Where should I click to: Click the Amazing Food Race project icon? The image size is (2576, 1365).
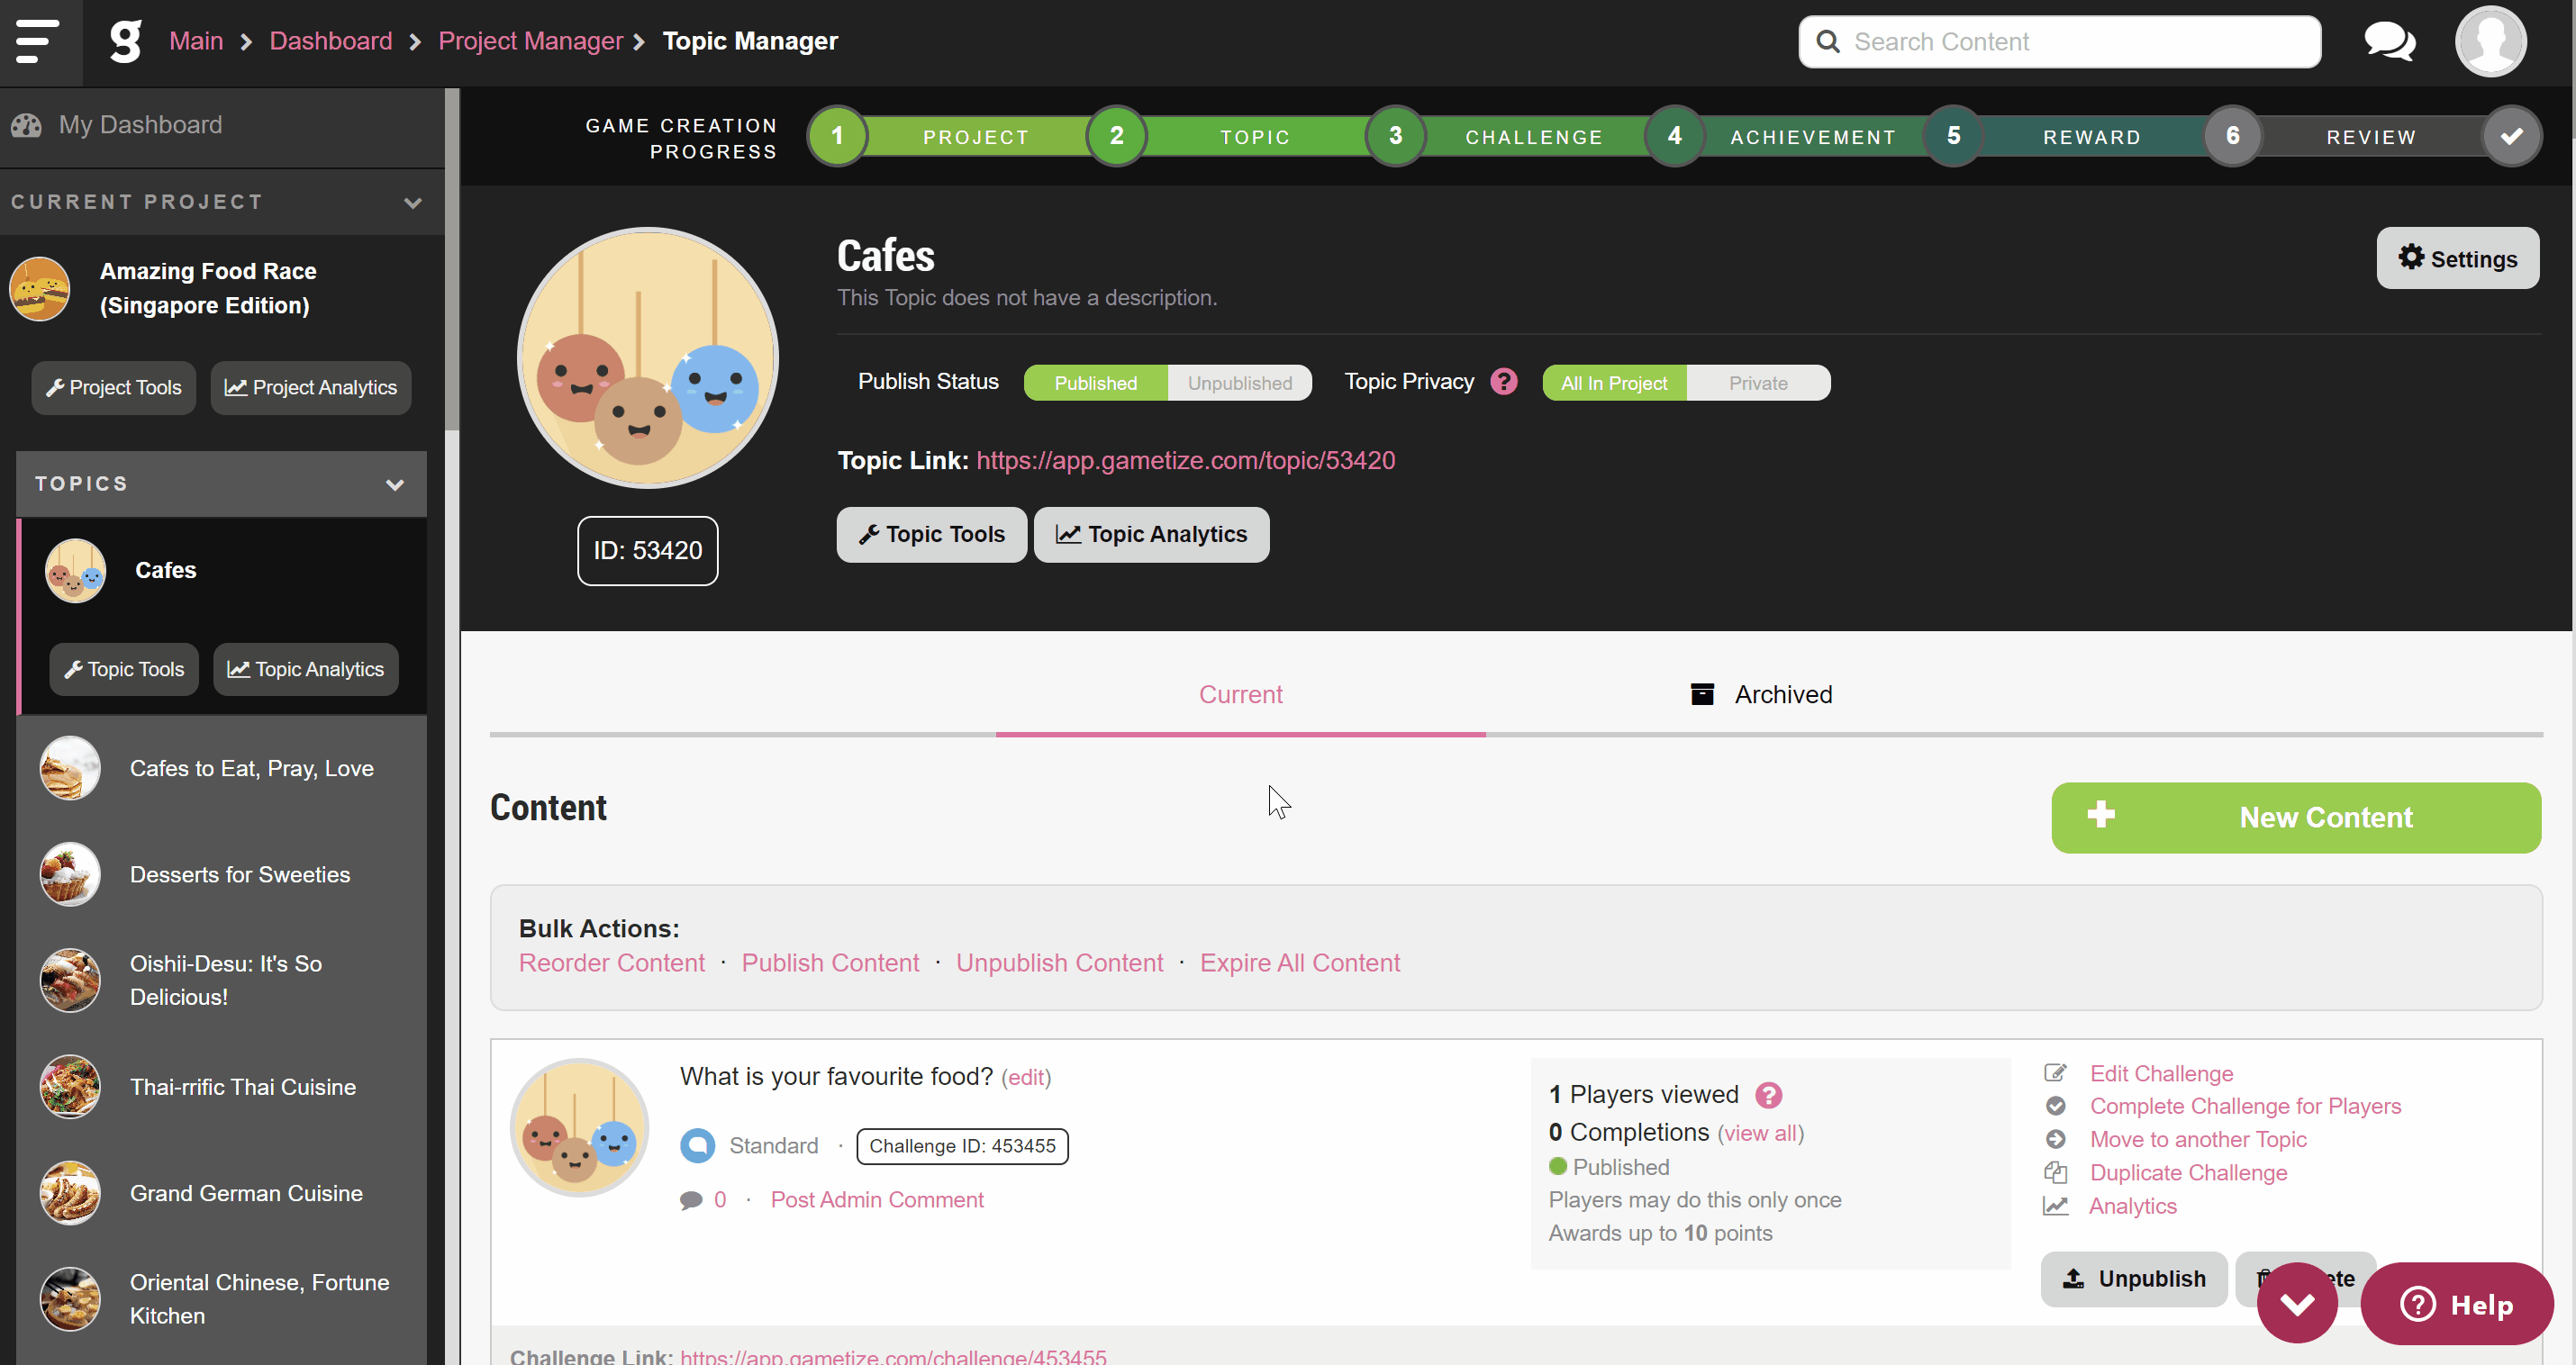coord(40,288)
